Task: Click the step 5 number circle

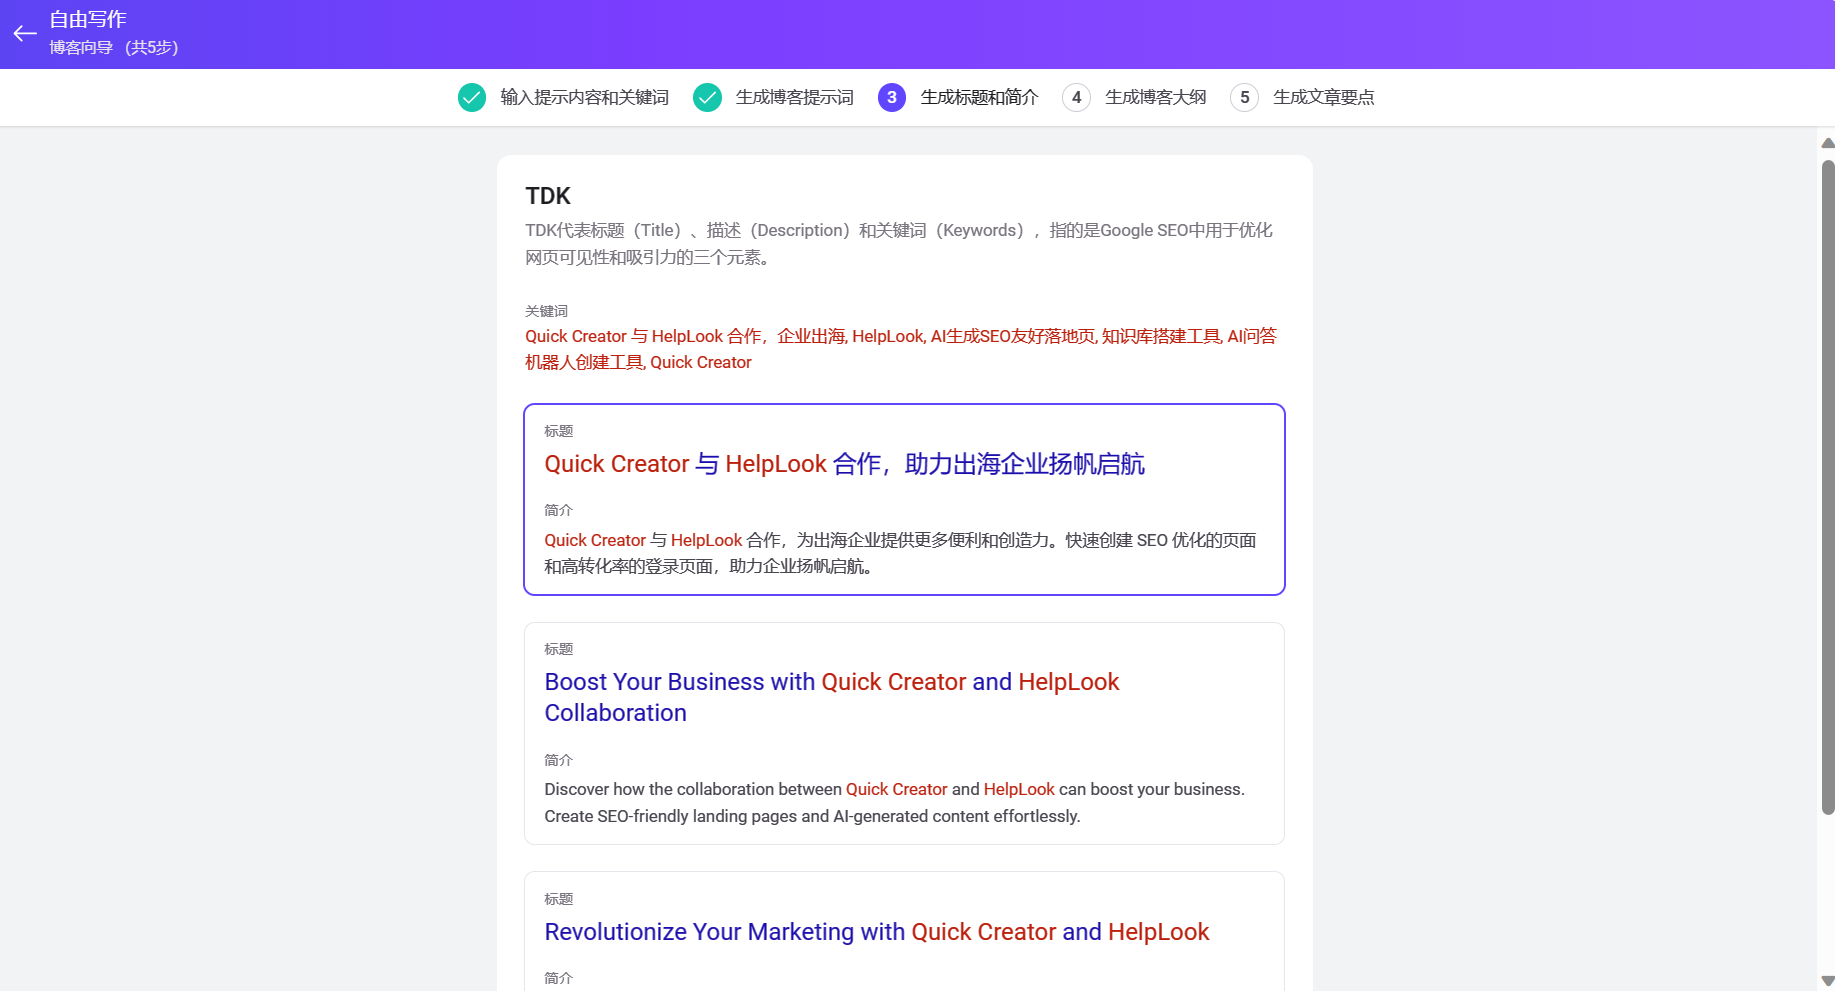Action: (1244, 97)
